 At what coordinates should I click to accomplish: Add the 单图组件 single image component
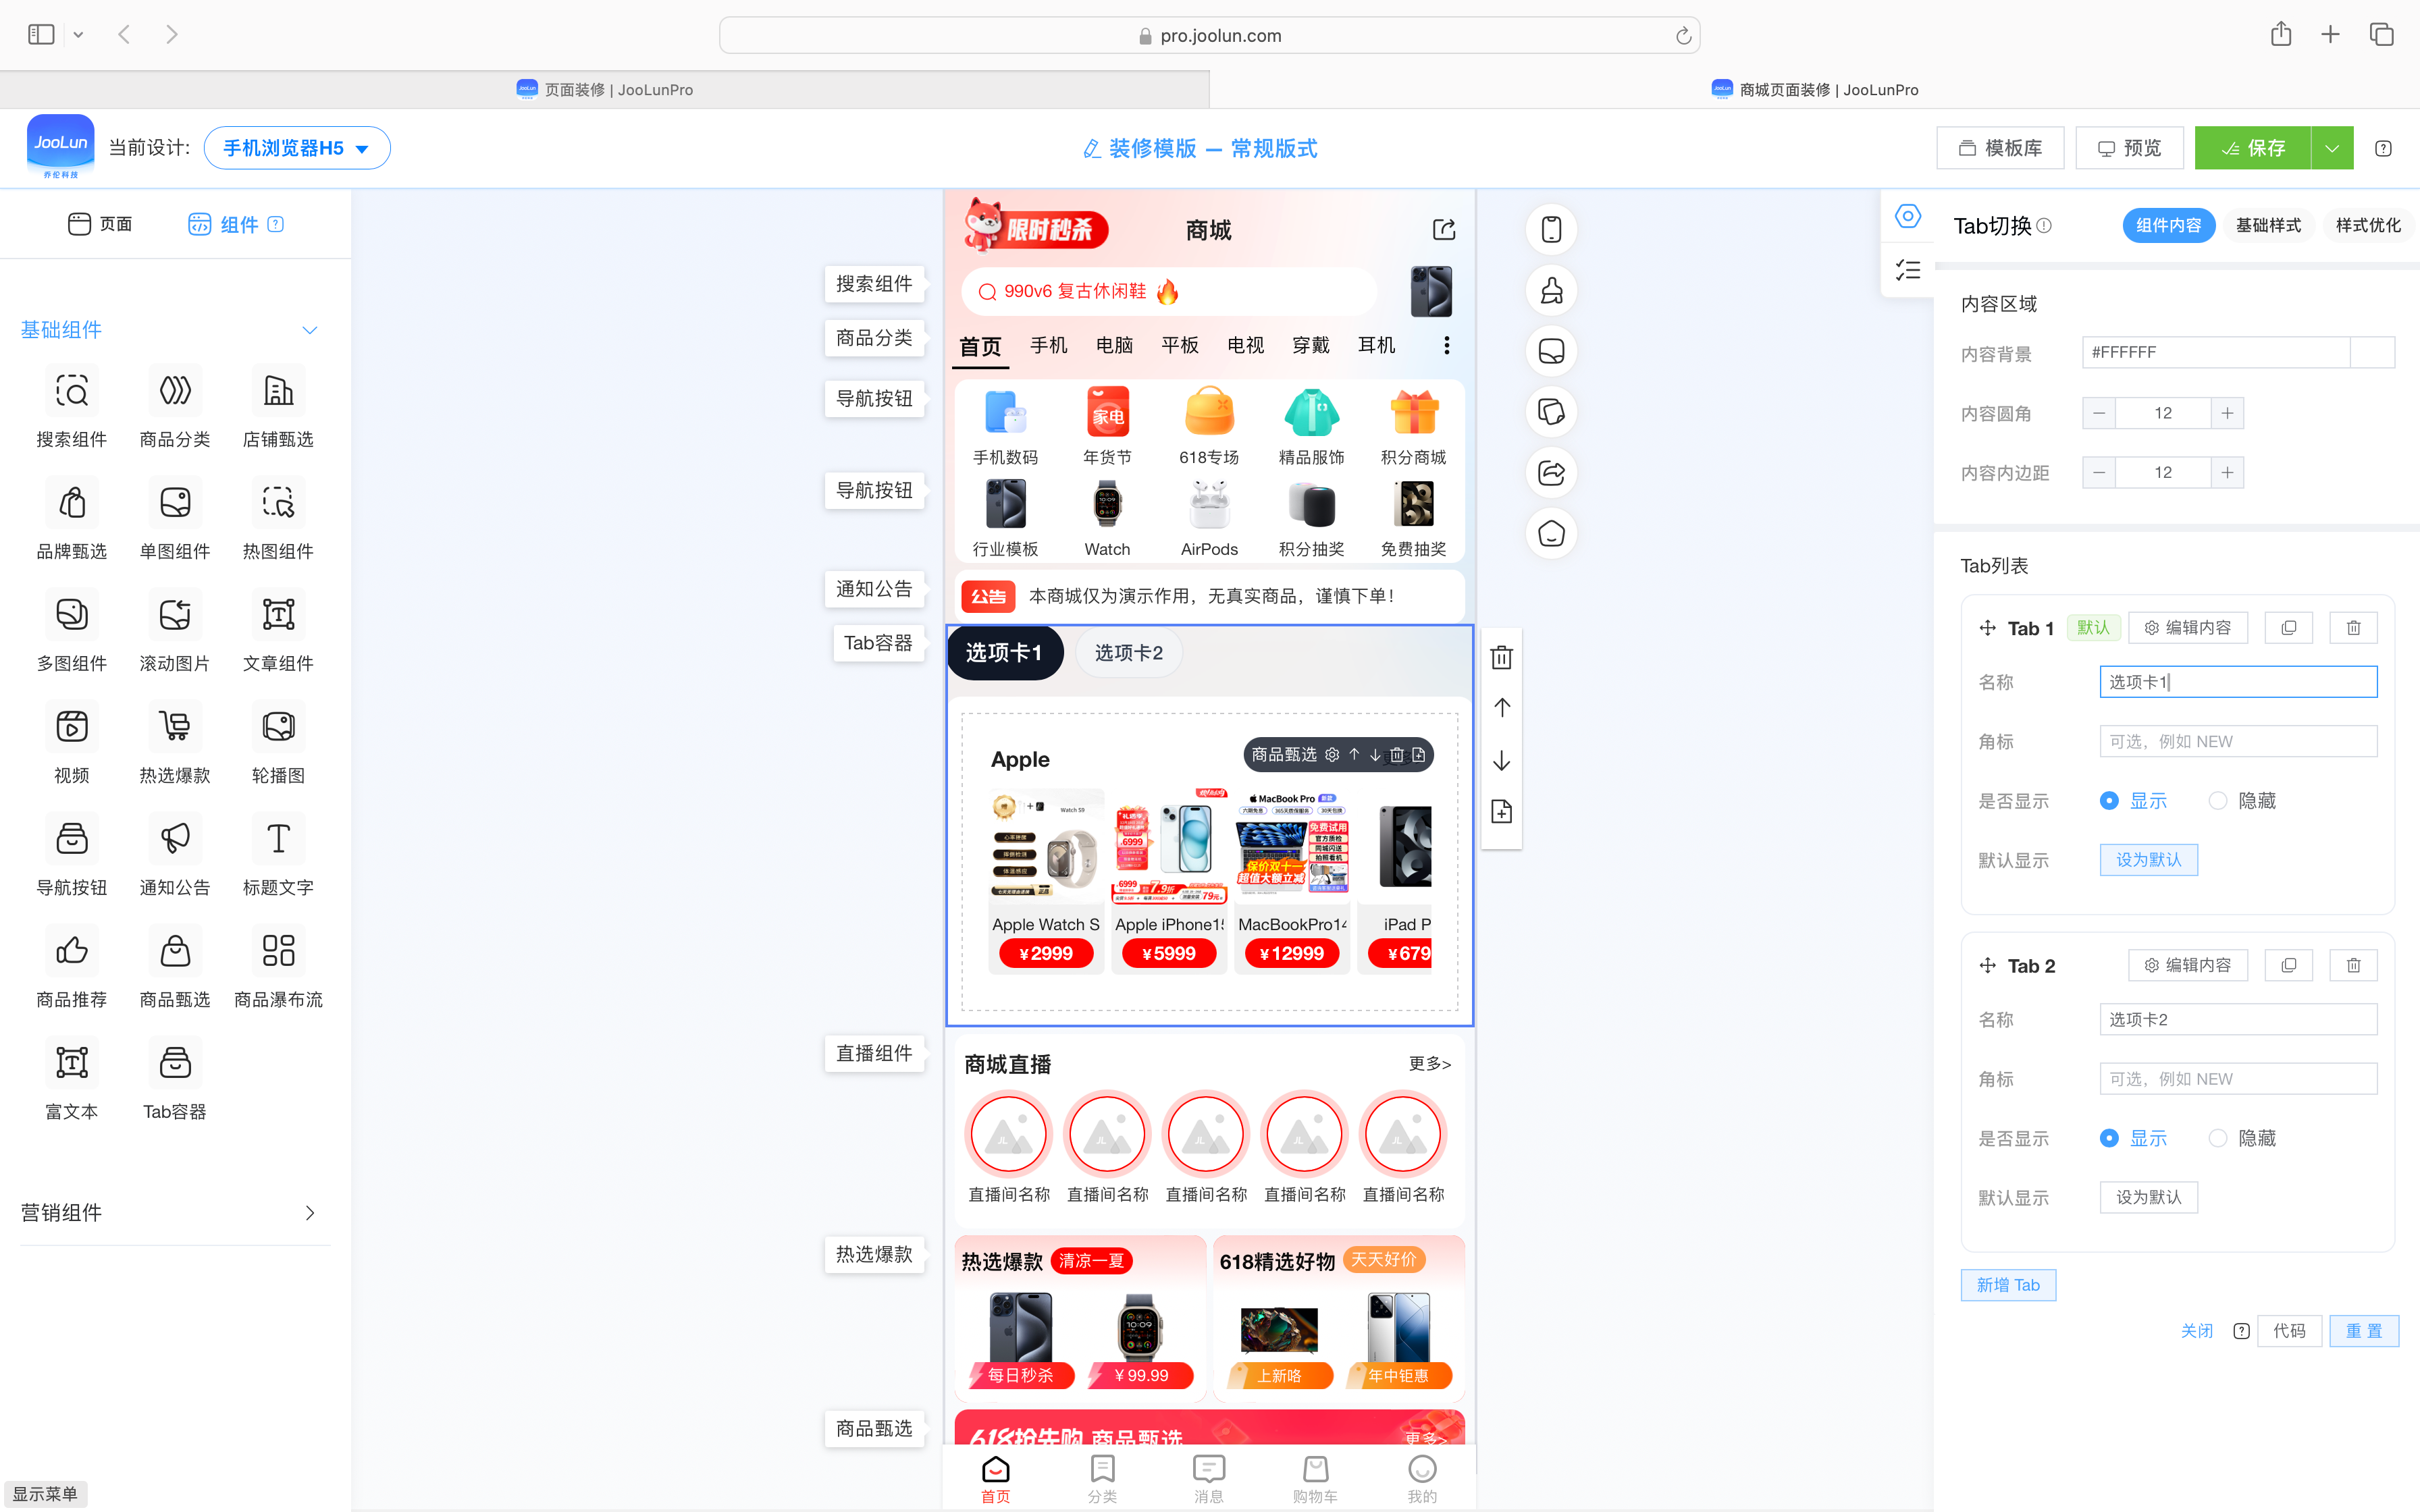tap(175, 503)
